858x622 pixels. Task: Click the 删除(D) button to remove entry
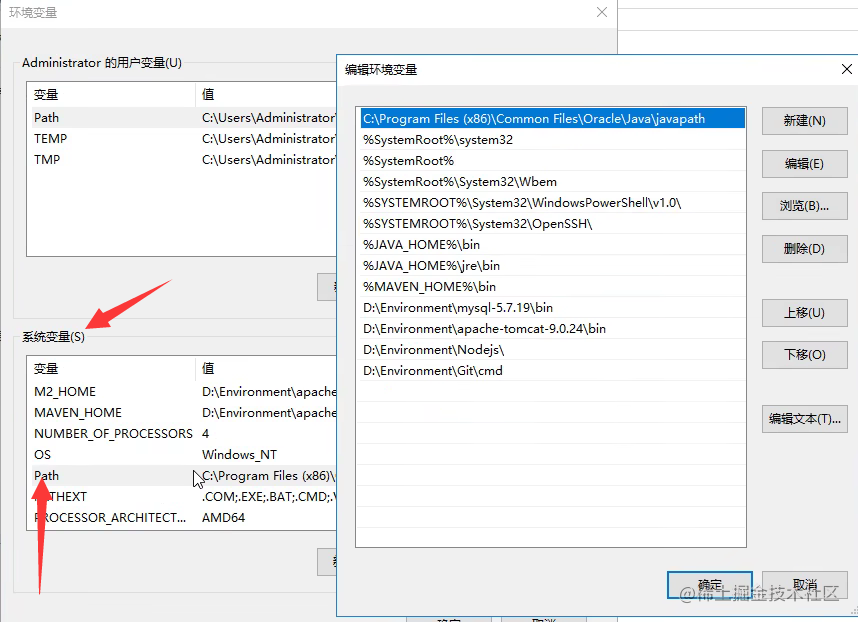click(804, 248)
